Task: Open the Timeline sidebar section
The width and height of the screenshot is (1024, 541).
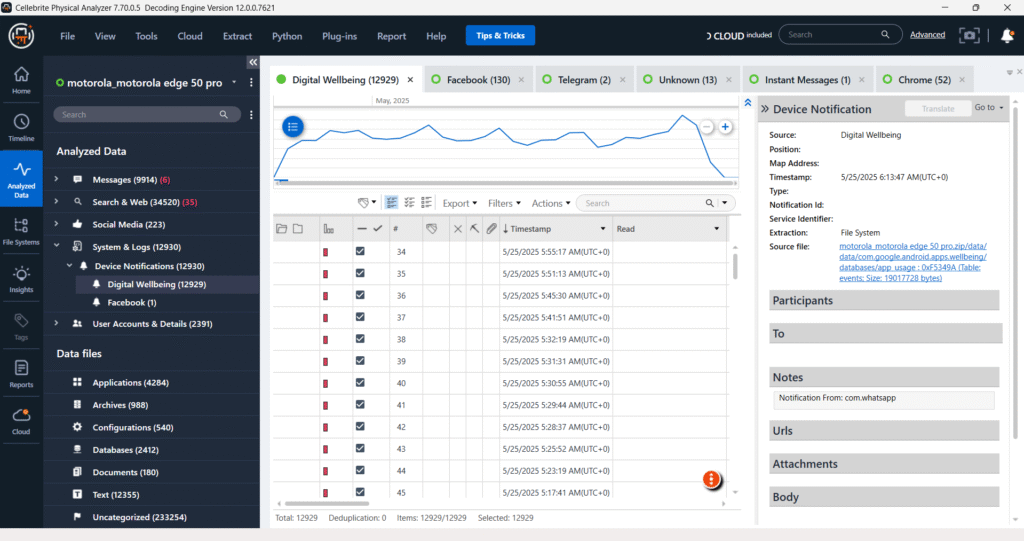Action: (x=21, y=127)
